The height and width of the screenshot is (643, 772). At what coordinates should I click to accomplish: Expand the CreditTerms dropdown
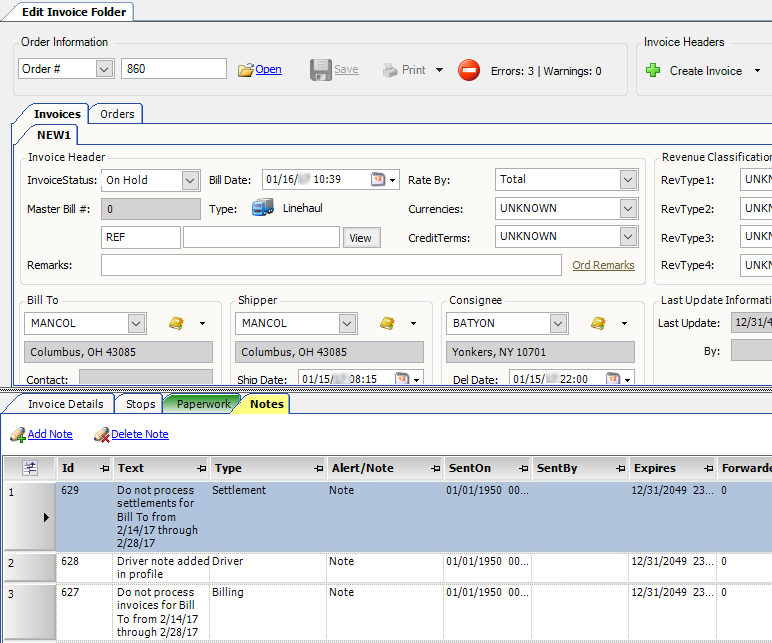coord(628,237)
